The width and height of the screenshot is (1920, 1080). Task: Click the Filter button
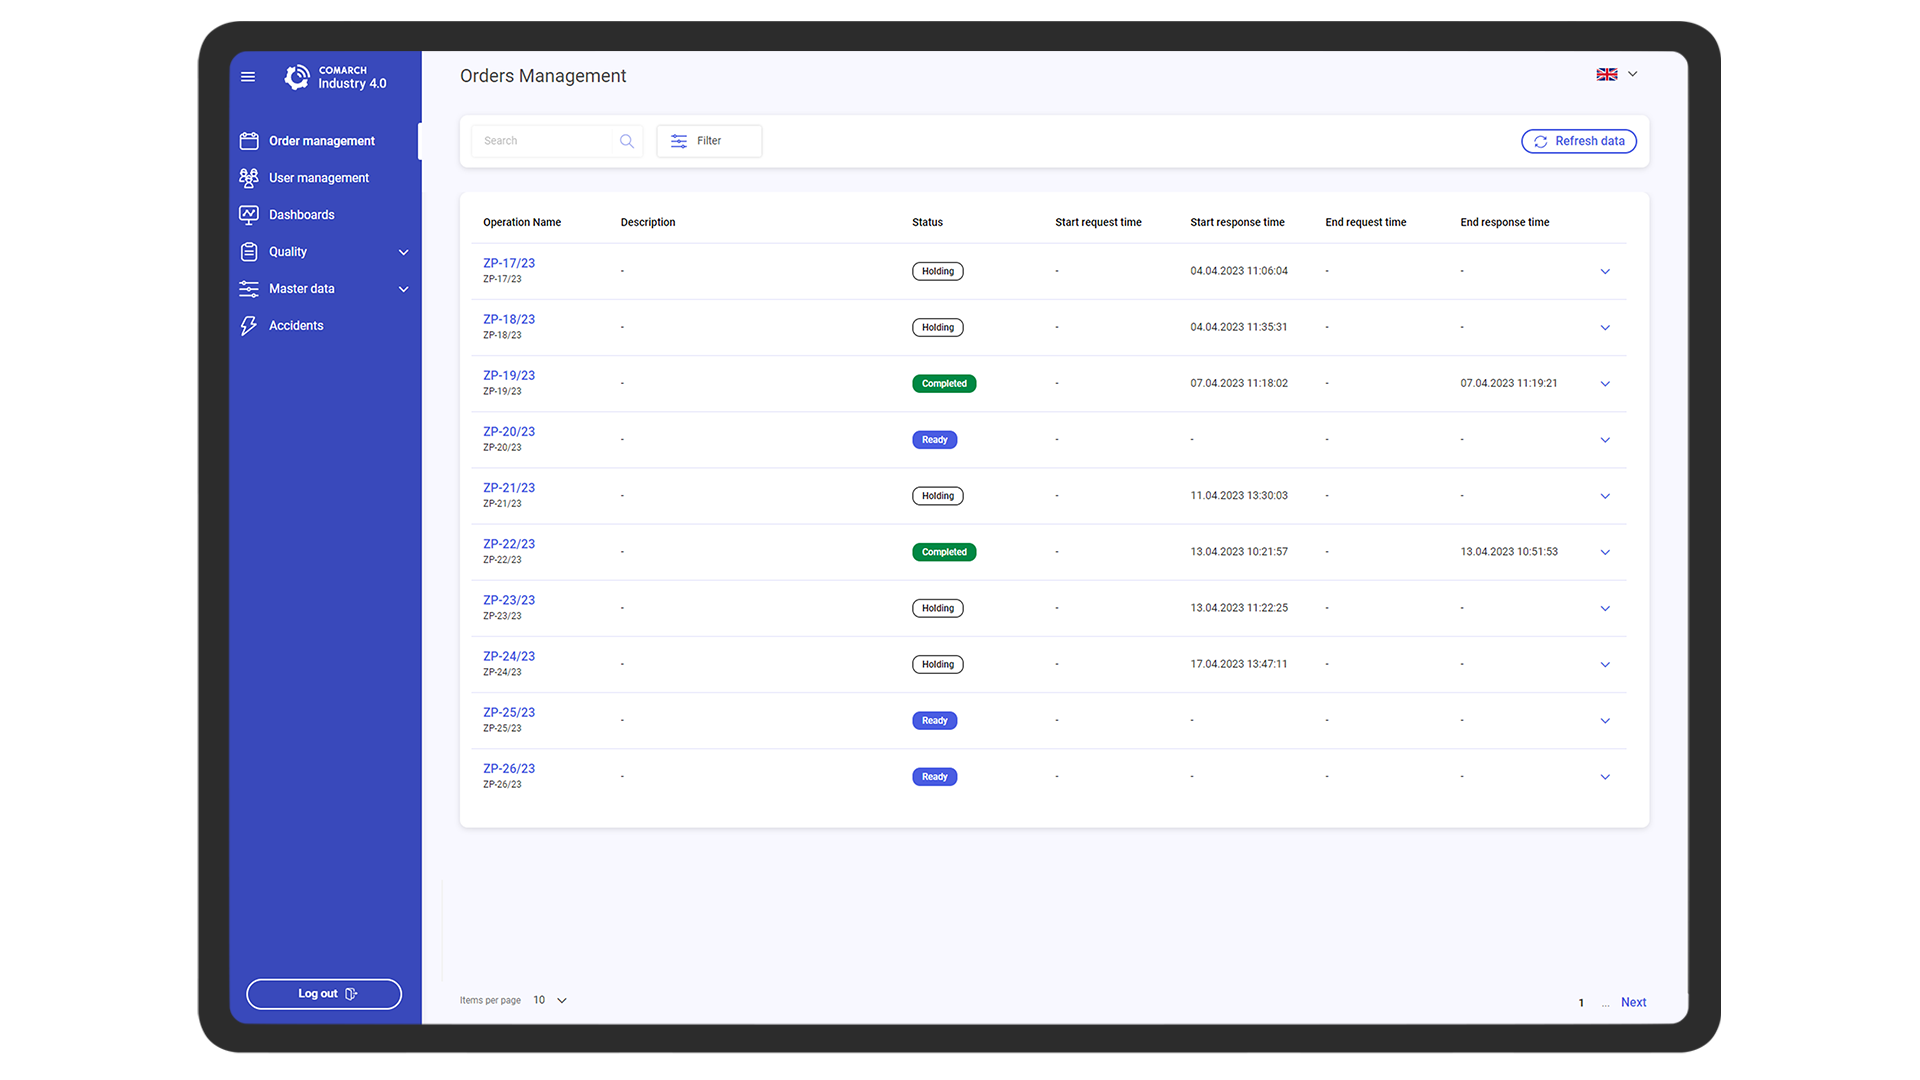point(709,141)
